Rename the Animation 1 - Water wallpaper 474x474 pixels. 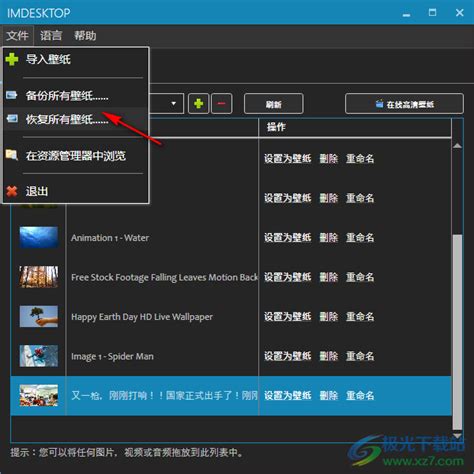pos(360,238)
